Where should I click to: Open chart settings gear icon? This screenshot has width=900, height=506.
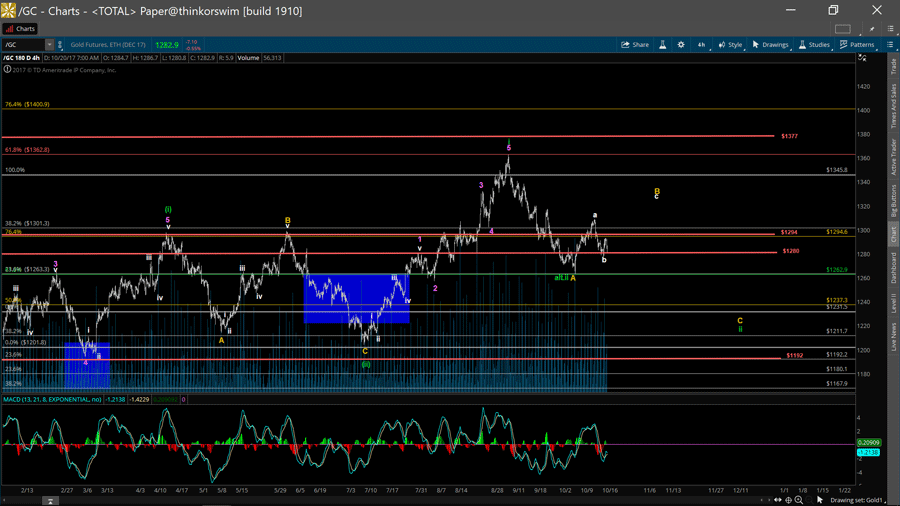(681, 45)
